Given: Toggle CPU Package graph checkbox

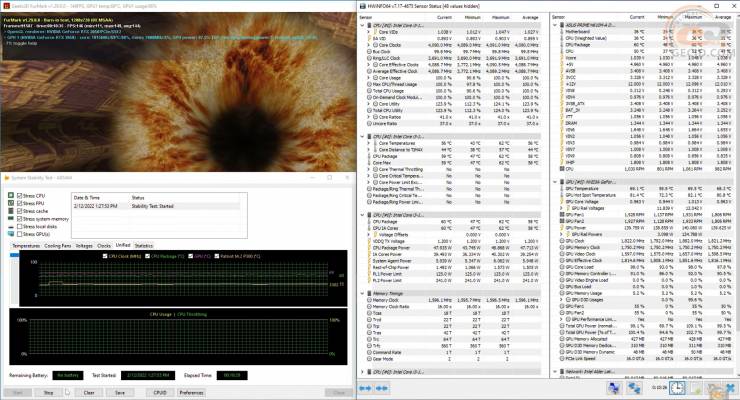Looking at the screenshot, I should point(147,256).
